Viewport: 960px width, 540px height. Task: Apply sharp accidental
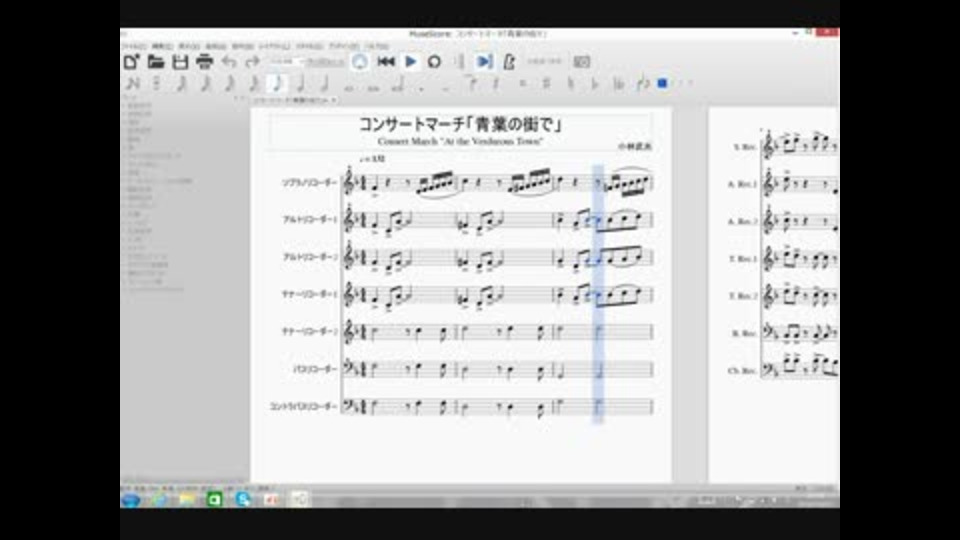546,83
